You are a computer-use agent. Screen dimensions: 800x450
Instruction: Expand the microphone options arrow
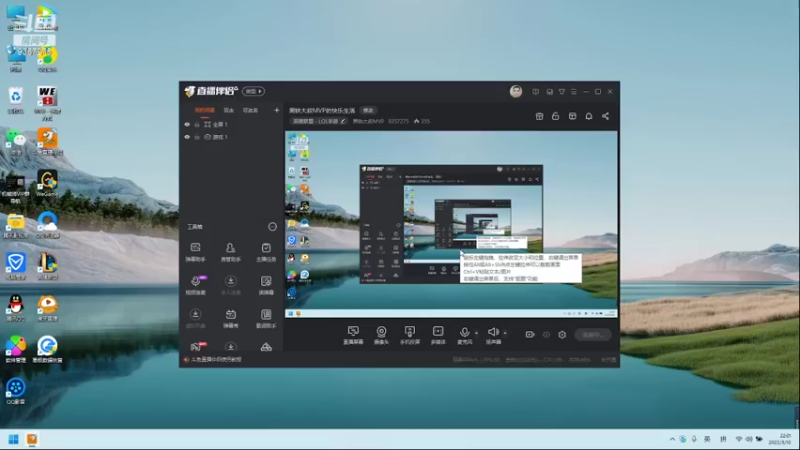(x=477, y=333)
